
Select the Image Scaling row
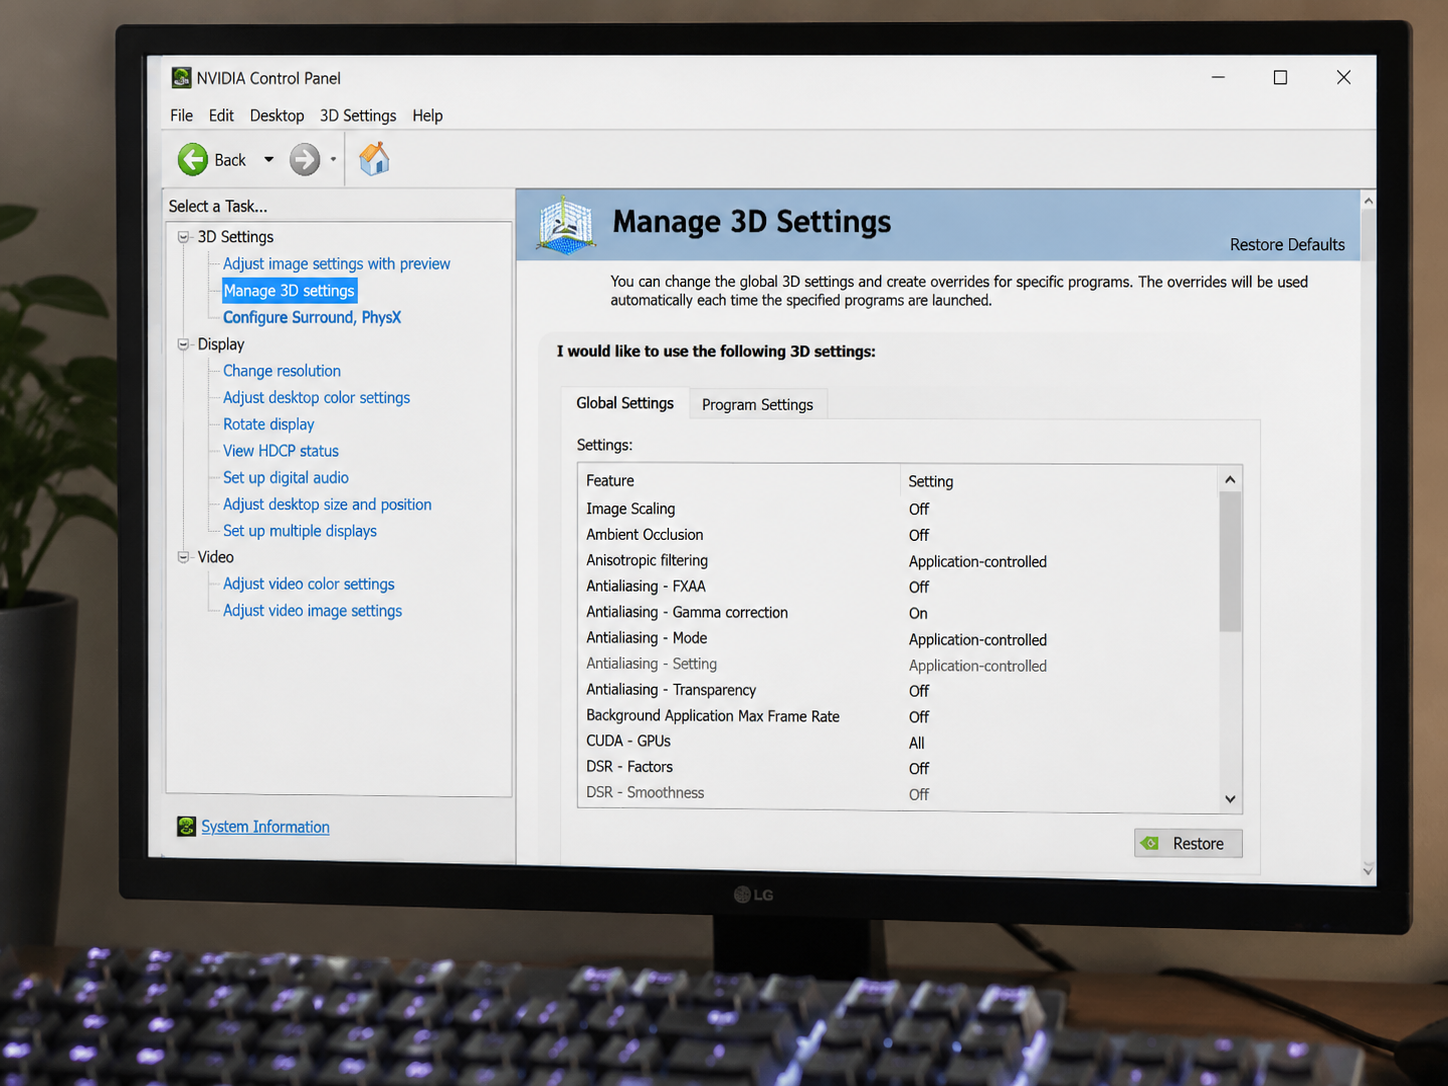pyautogui.click(x=898, y=509)
